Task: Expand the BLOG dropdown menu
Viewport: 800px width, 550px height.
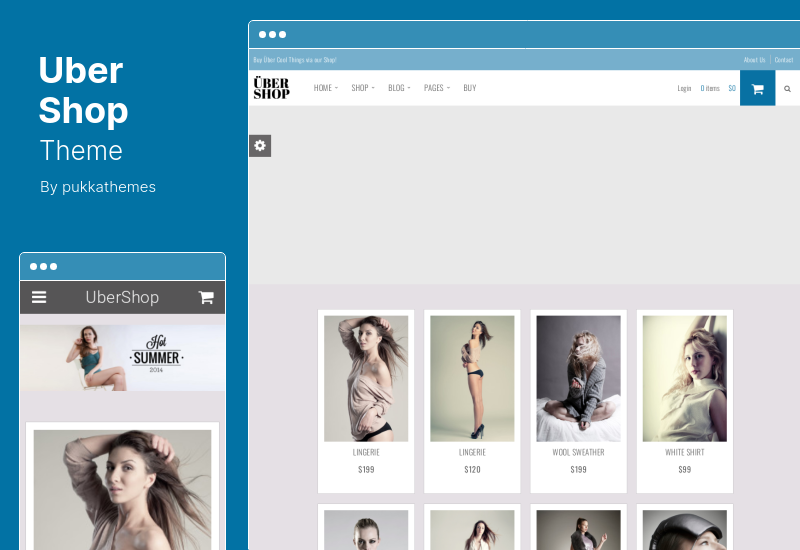Action: (399, 88)
